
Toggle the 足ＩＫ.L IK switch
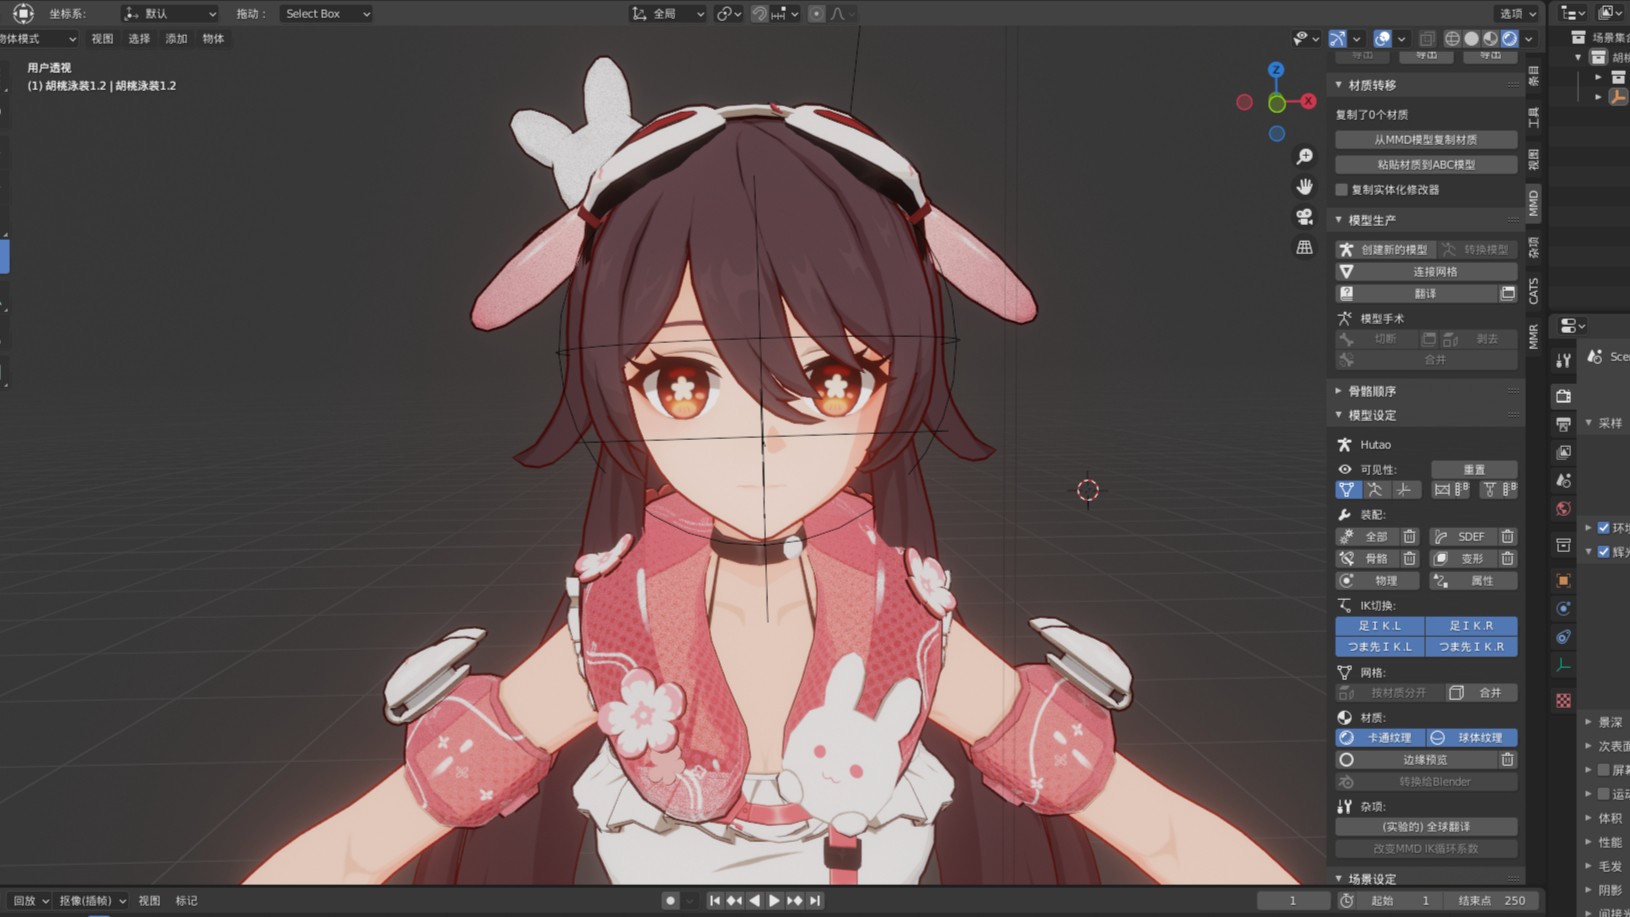point(1379,626)
